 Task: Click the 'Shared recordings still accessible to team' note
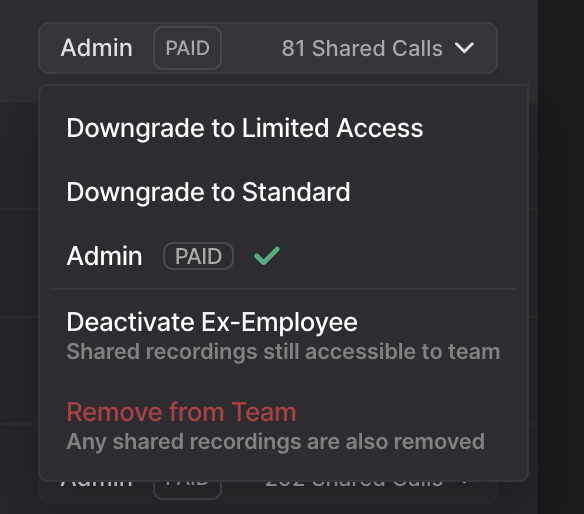283,352
